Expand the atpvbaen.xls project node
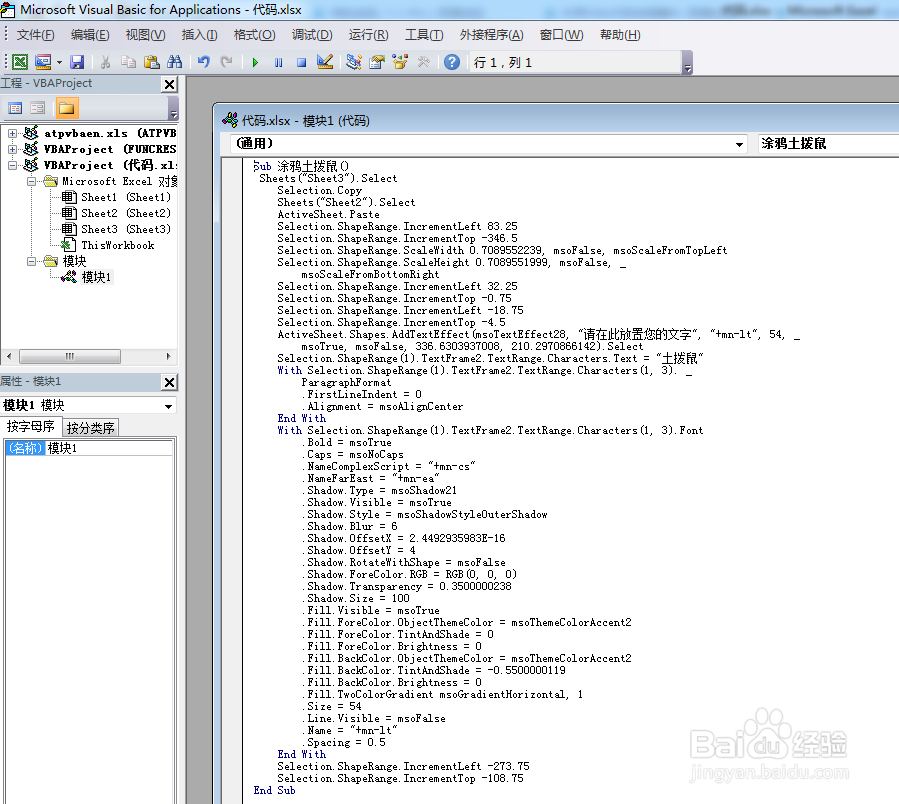 12,133
